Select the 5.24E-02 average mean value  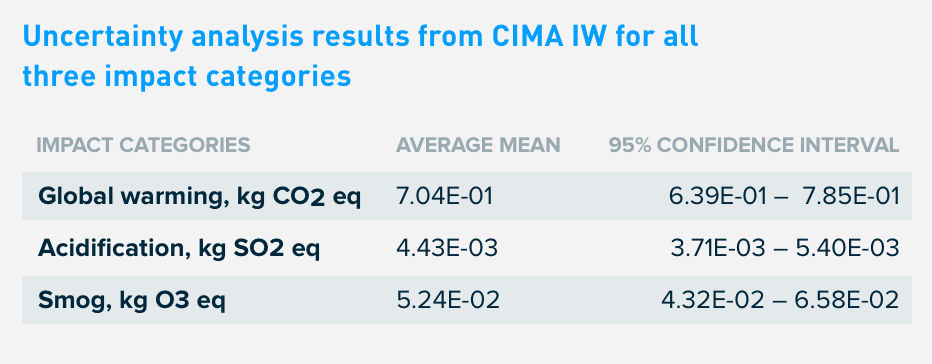448,301
